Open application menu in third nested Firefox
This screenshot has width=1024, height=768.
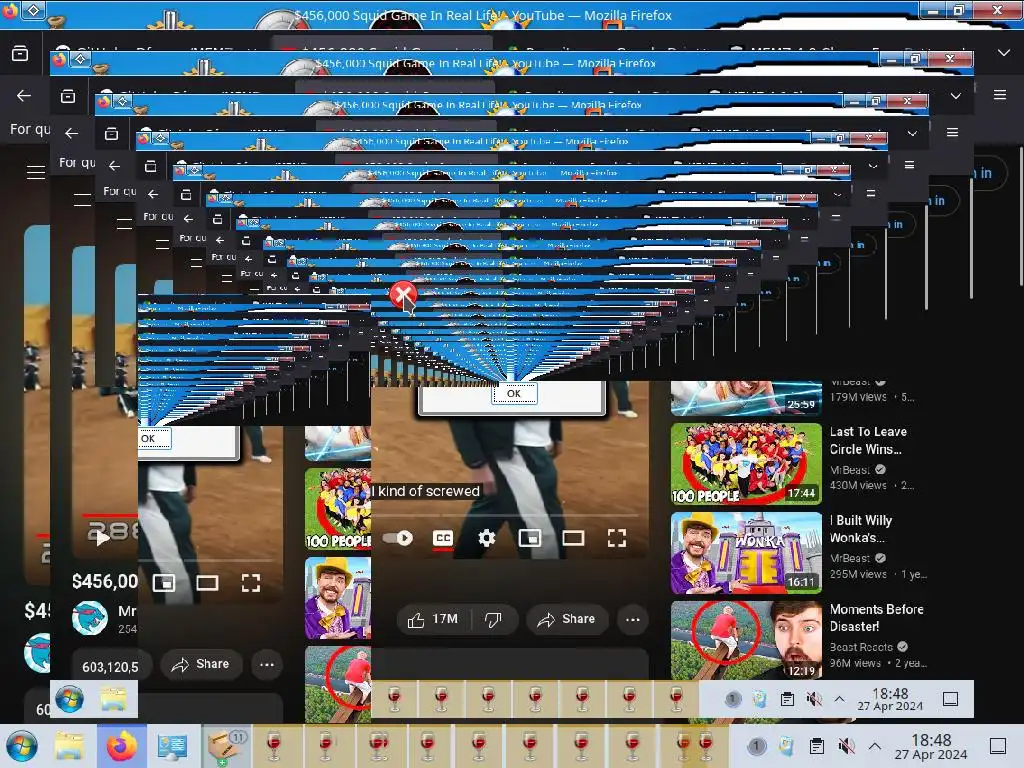point(909,165)
